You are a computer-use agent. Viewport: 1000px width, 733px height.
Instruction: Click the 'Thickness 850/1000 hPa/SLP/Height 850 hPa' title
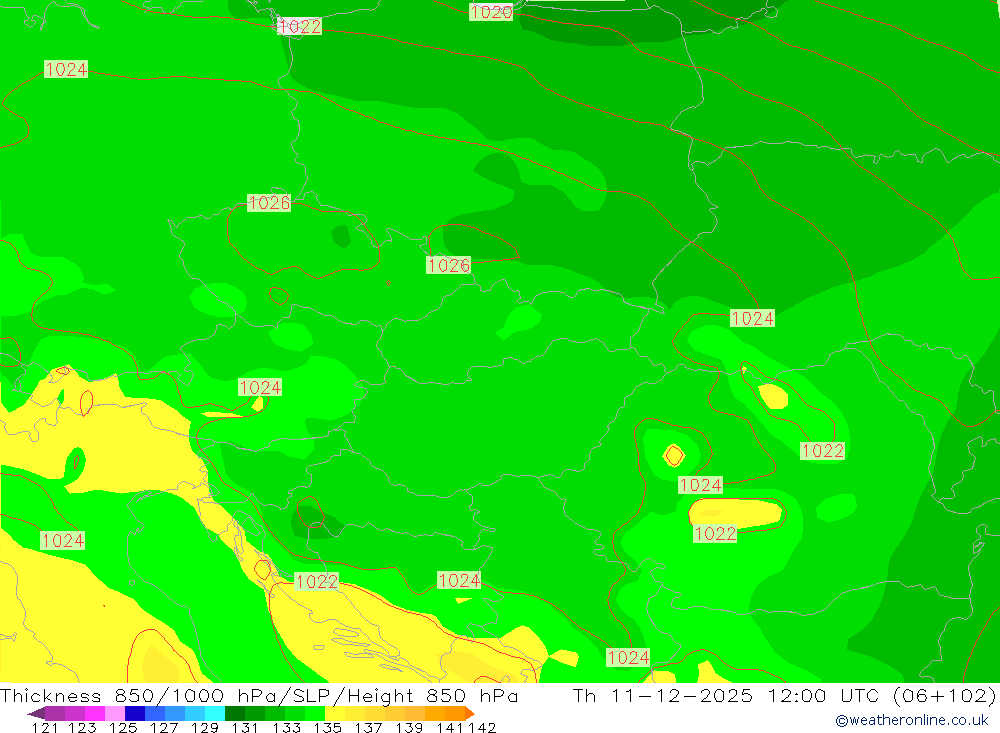coord(259,695)
